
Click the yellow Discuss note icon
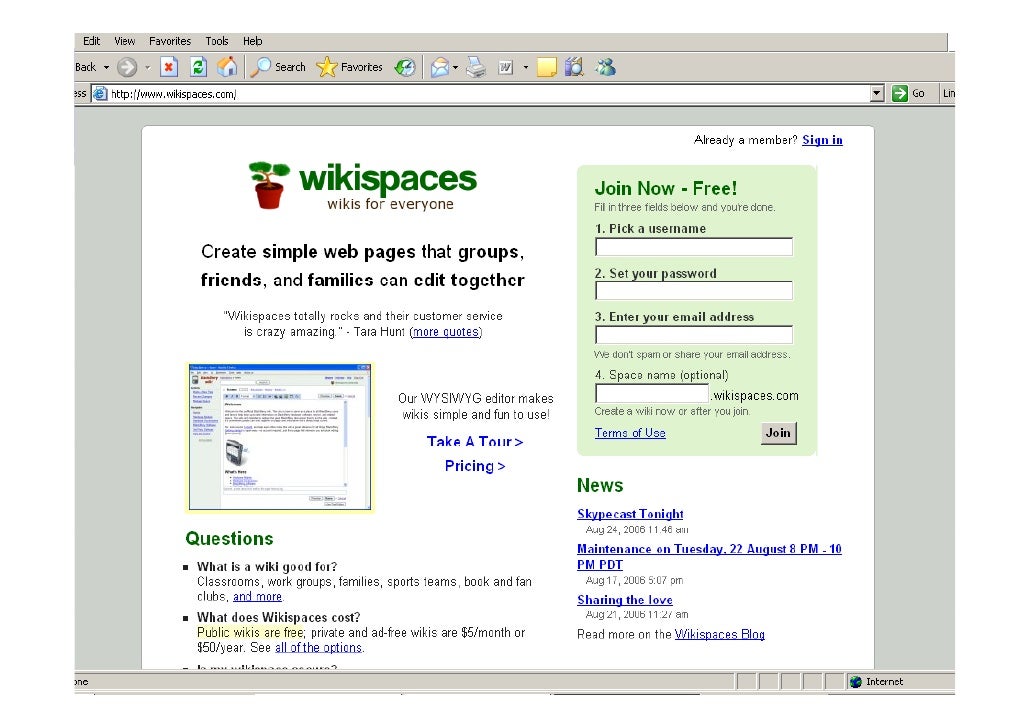[547, 67]
